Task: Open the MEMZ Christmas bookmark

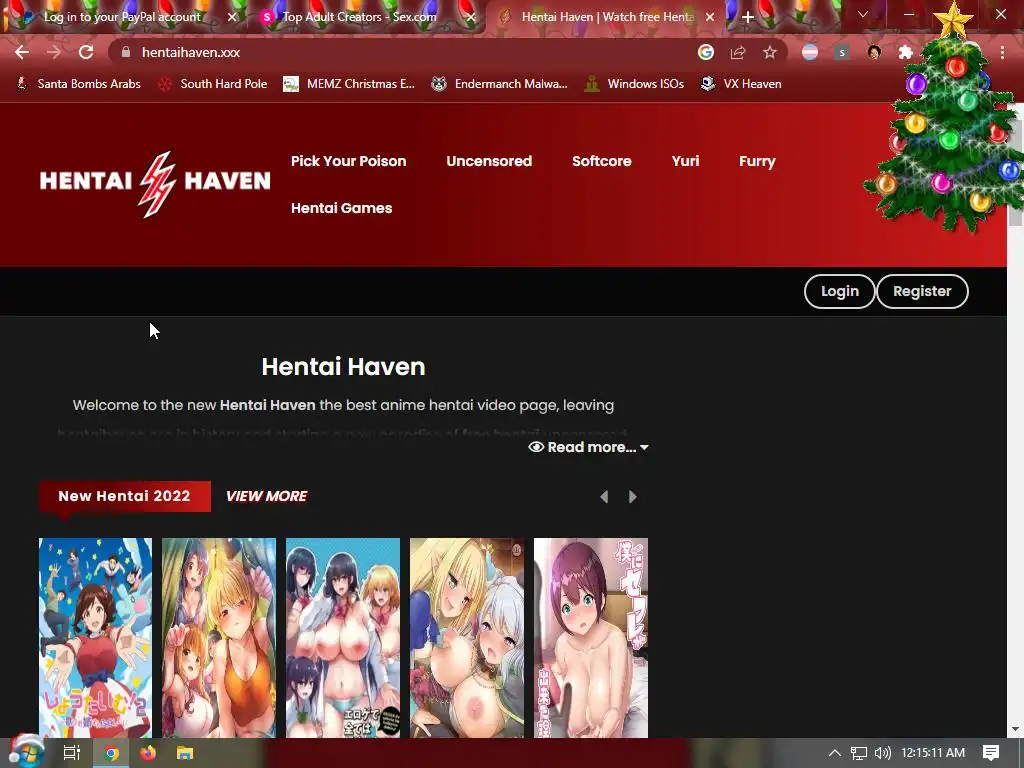Action: (x=349, y=84)
